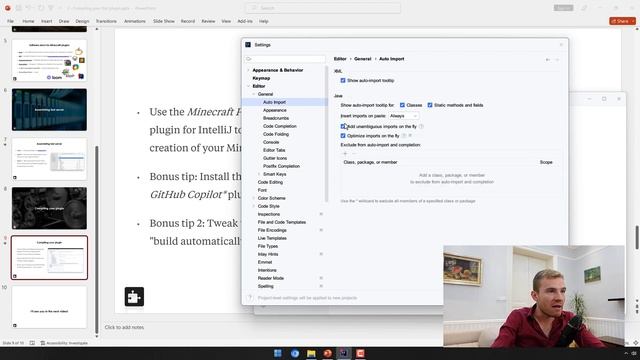
Task: Toggle Add unambiguous imports on the fly
Action: pos(343,127)
